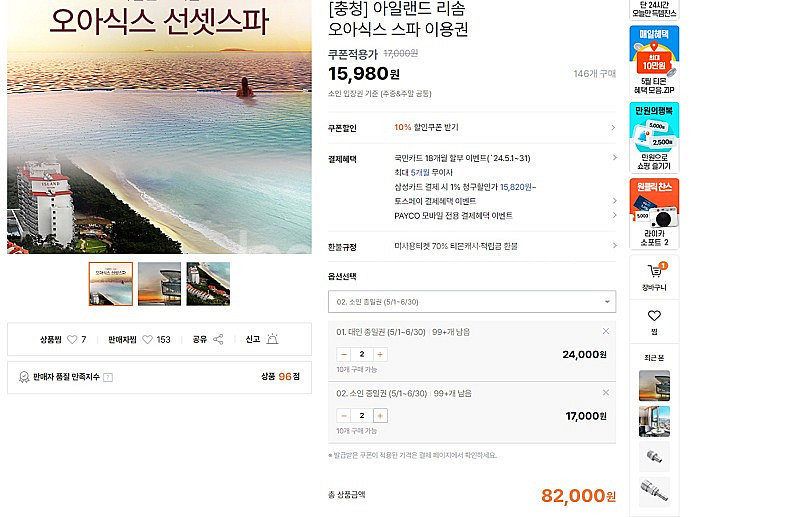Expand 토스페이 결제혜택 이벤트 arrow
This screenshot has height=517, width=800.
point(614,201)
